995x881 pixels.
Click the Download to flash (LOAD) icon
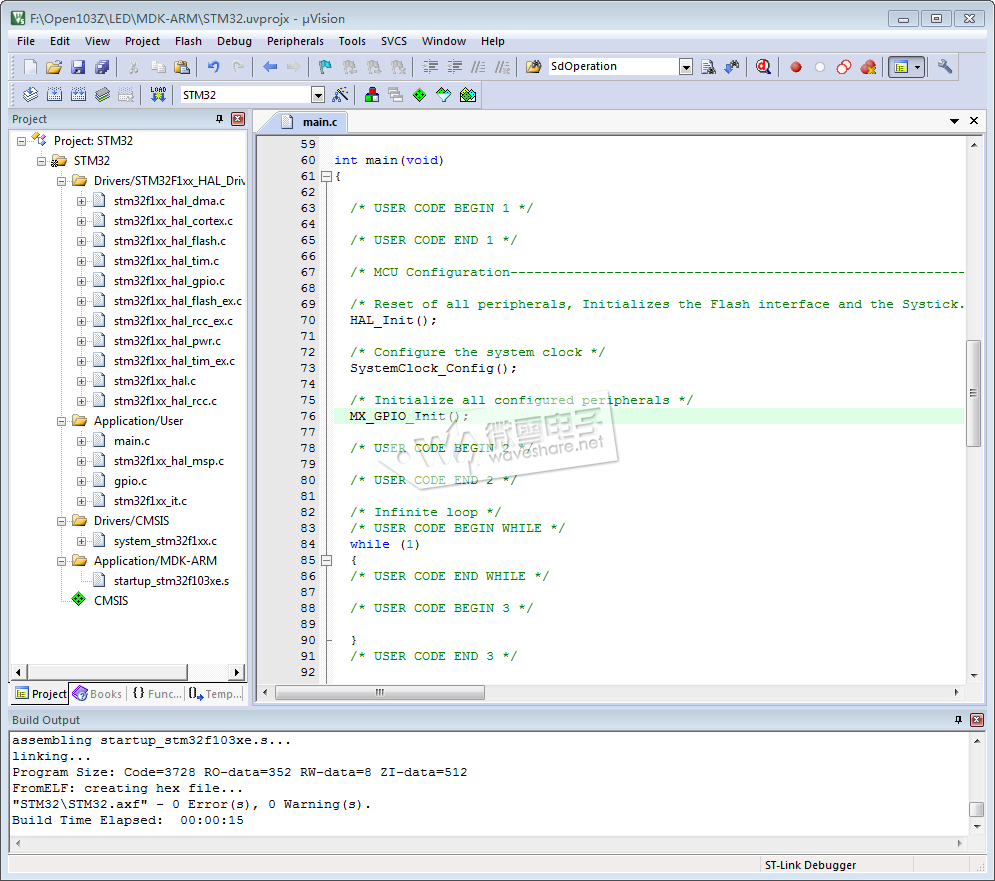(x=158, y=95)
